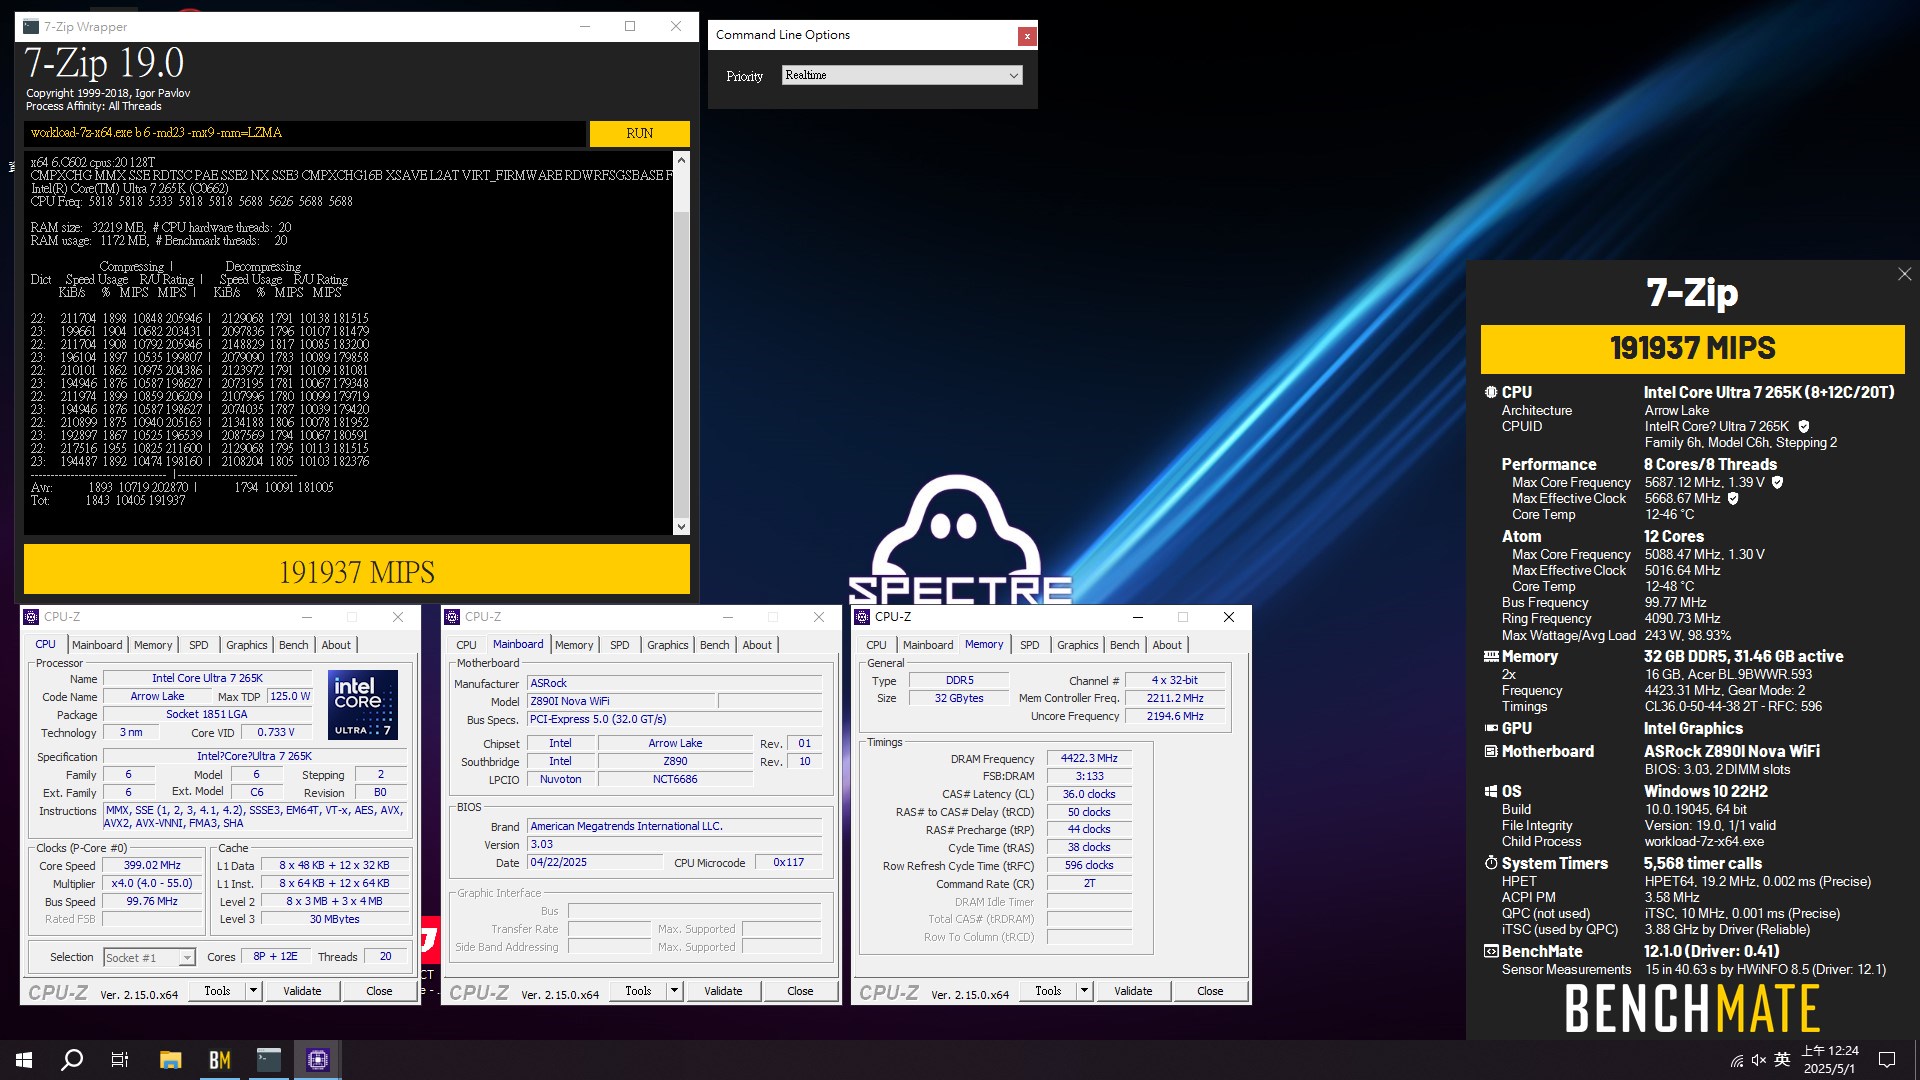Click the Motherboard icon in the BenchMate panel
The height and width of the screenshot is (1080, 1920).
1491,752
